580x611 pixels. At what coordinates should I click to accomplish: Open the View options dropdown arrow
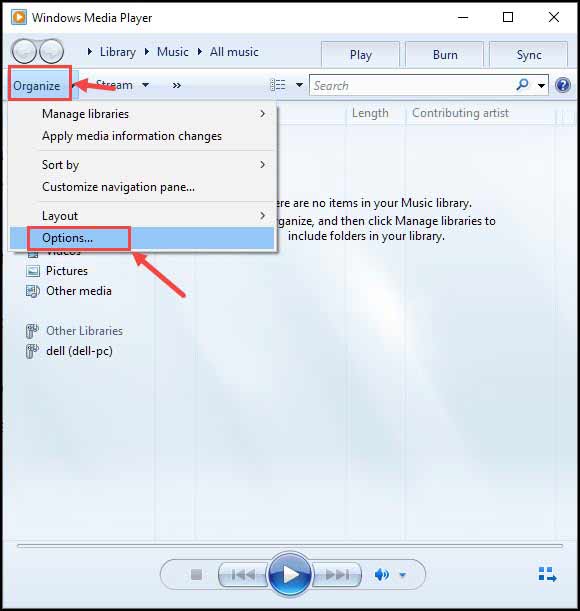pyautogui.click(x=299, y=85)
